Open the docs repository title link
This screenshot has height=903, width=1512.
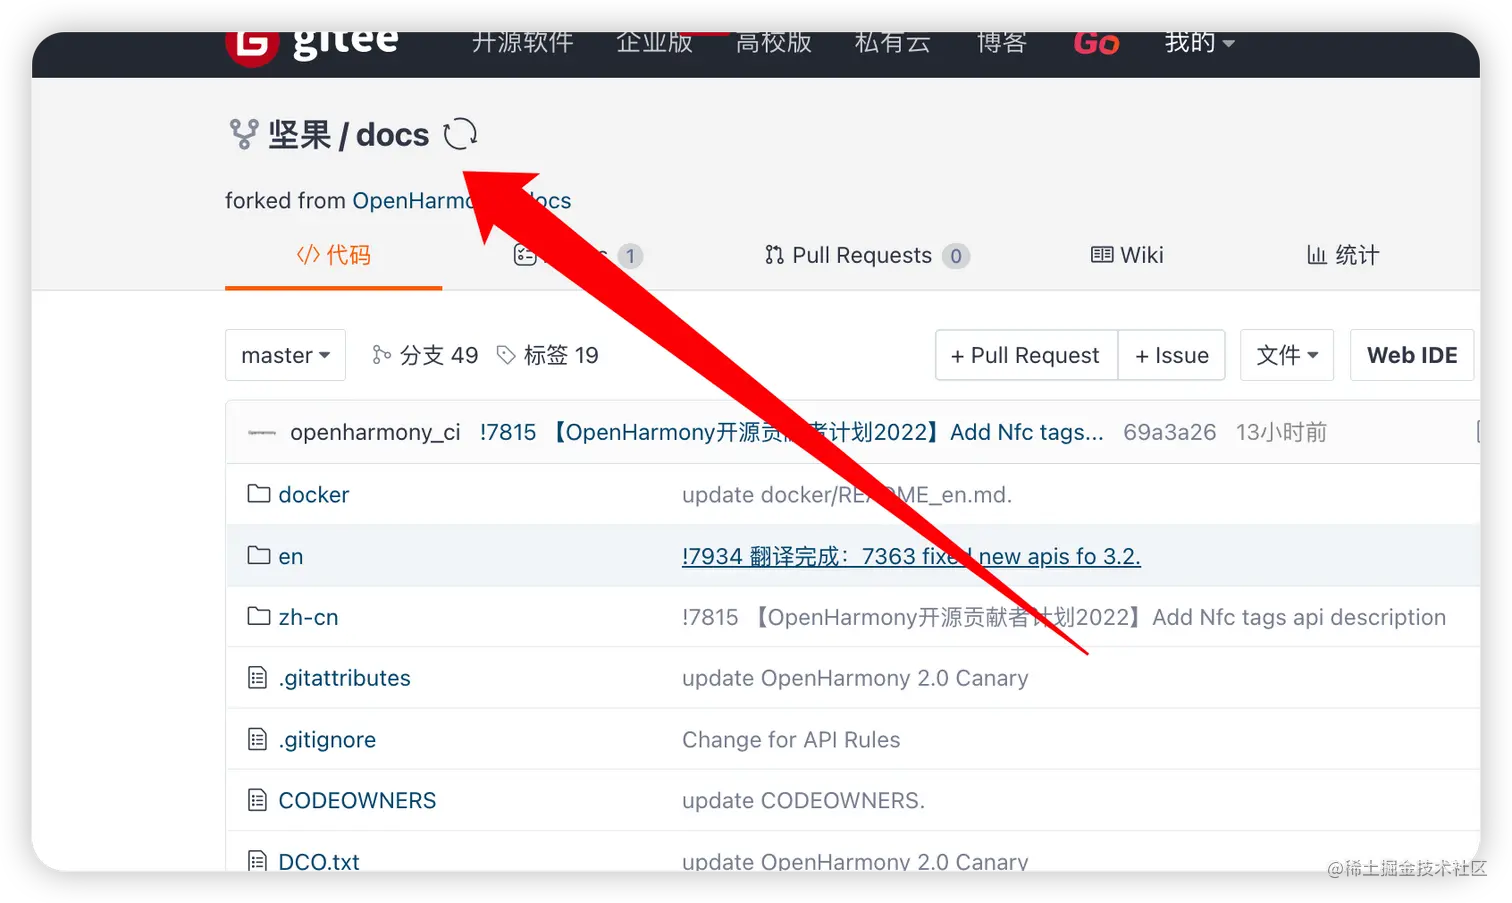coord(392,134)
